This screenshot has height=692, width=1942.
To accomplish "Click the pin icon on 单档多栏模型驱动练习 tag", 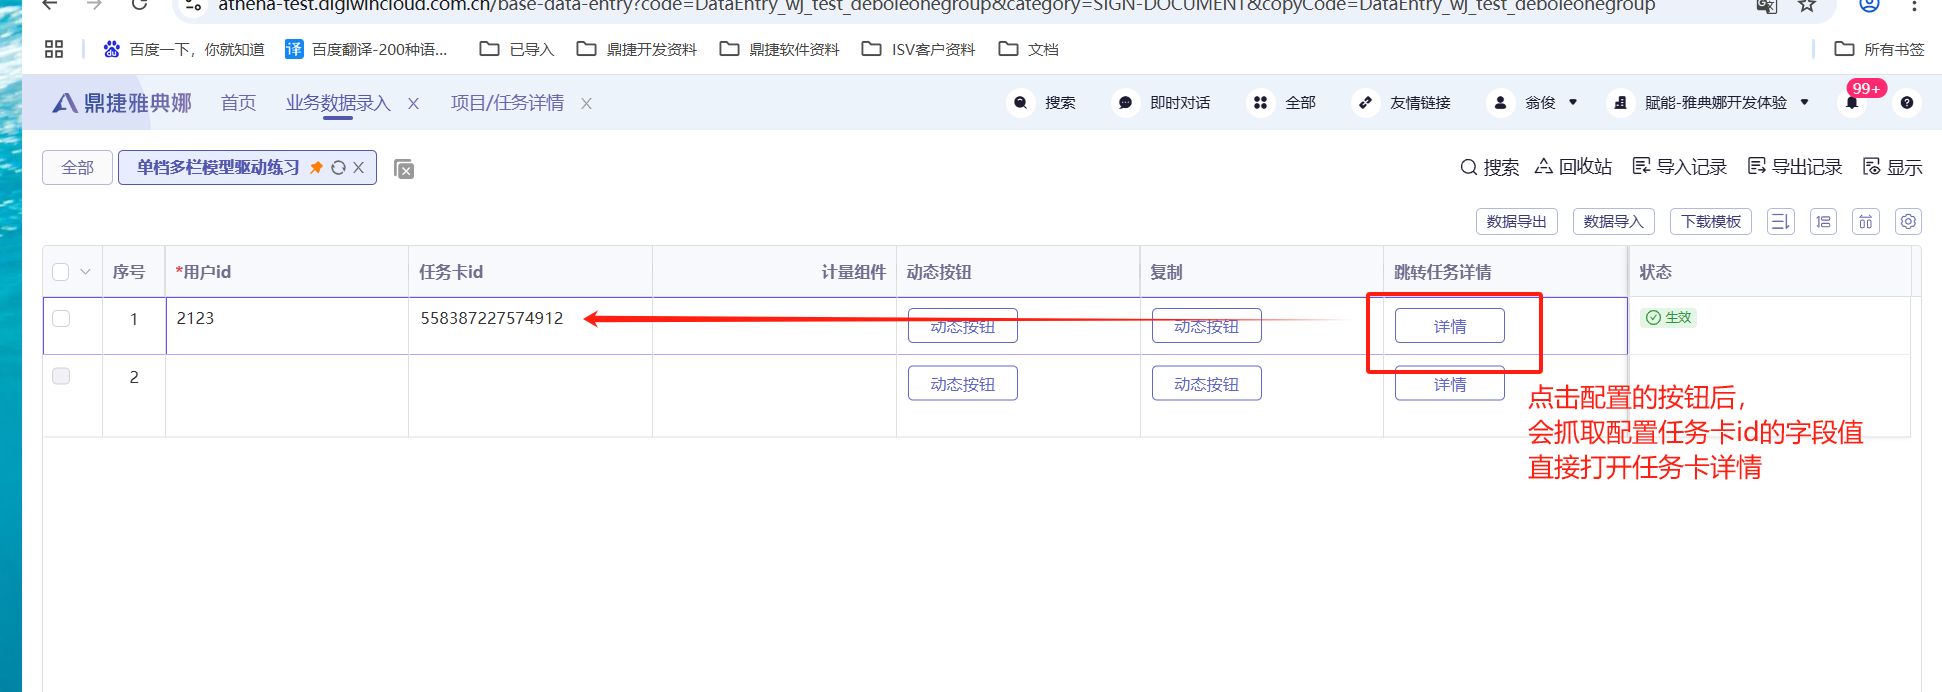I will tap(316, 167).
